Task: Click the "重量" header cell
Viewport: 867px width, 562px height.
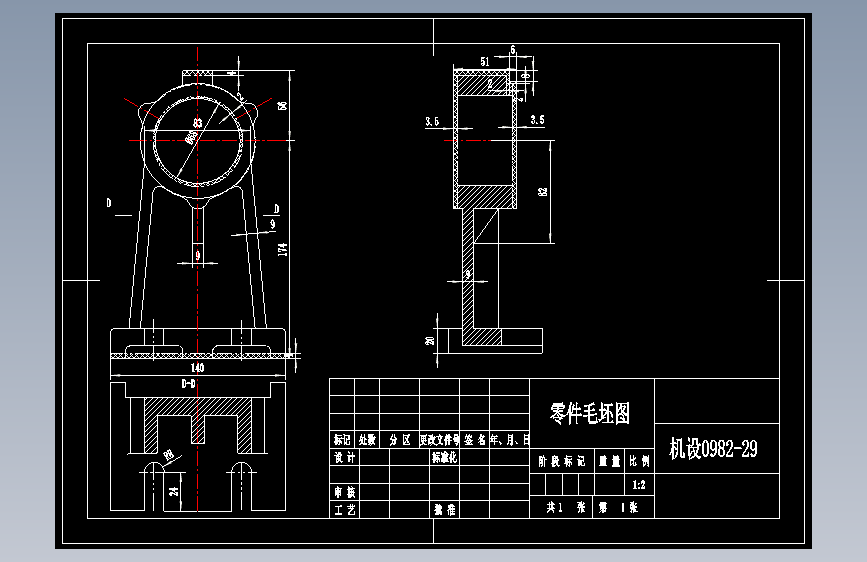Action: click(x=610, y=461)
